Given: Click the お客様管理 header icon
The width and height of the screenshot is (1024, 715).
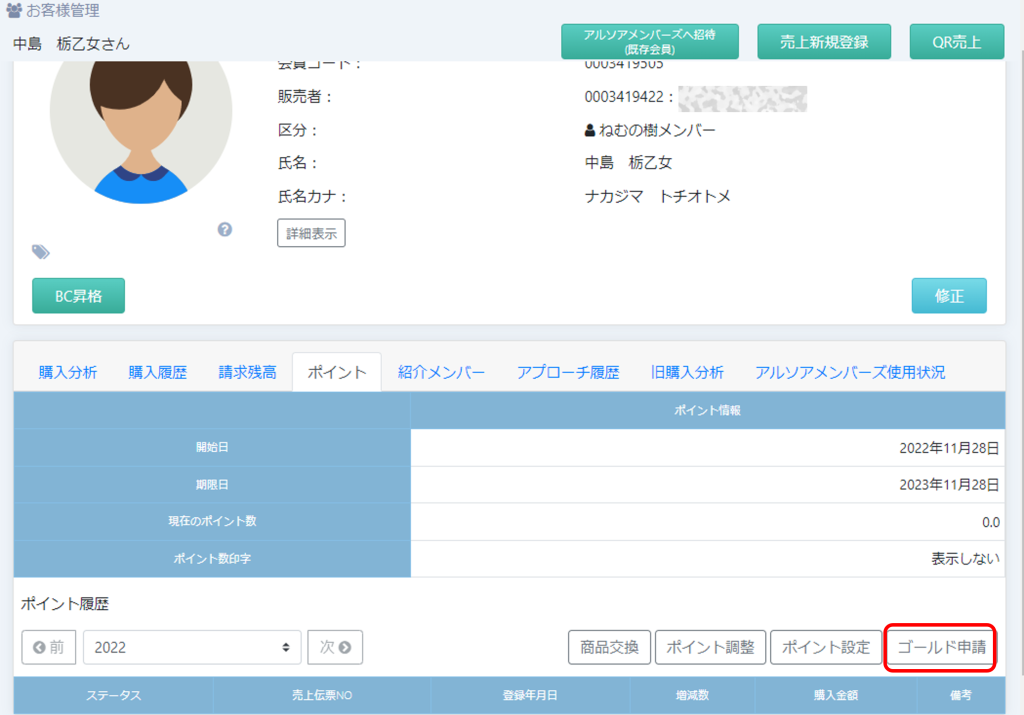Looking at the screenshot, I should coord(14,11).
